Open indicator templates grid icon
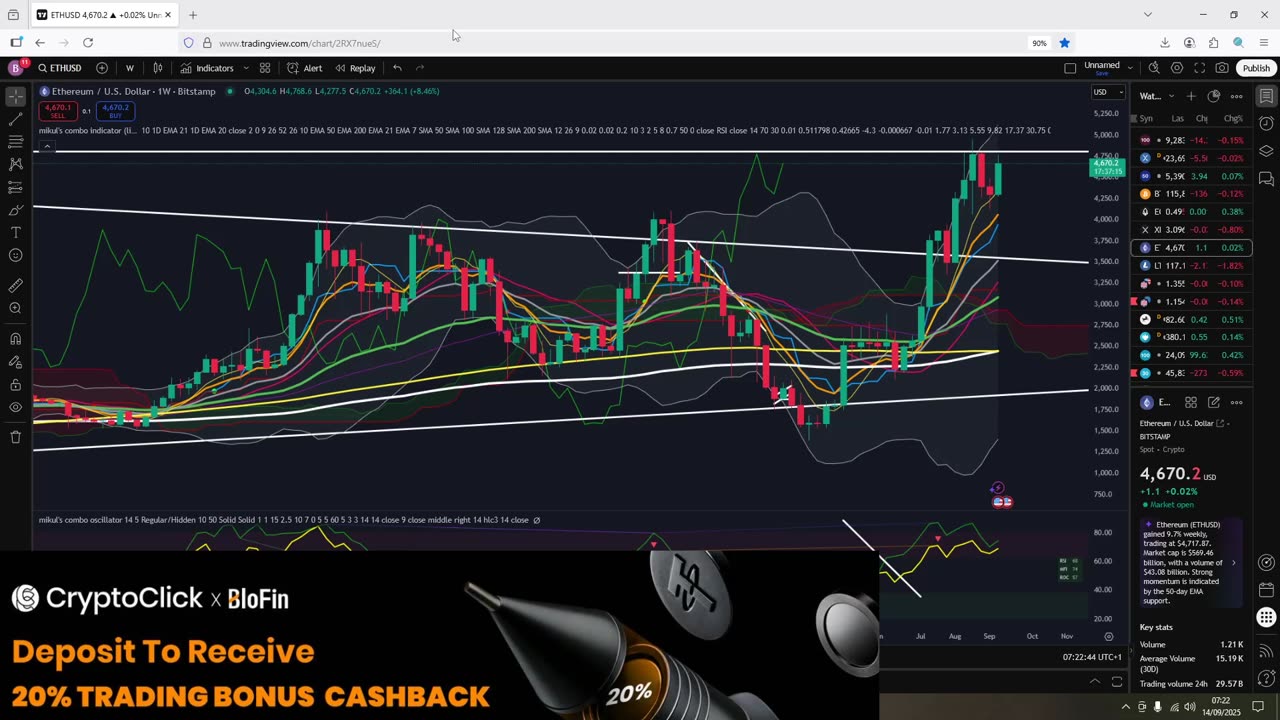1280x720 pixels. (x=265, y=68)
